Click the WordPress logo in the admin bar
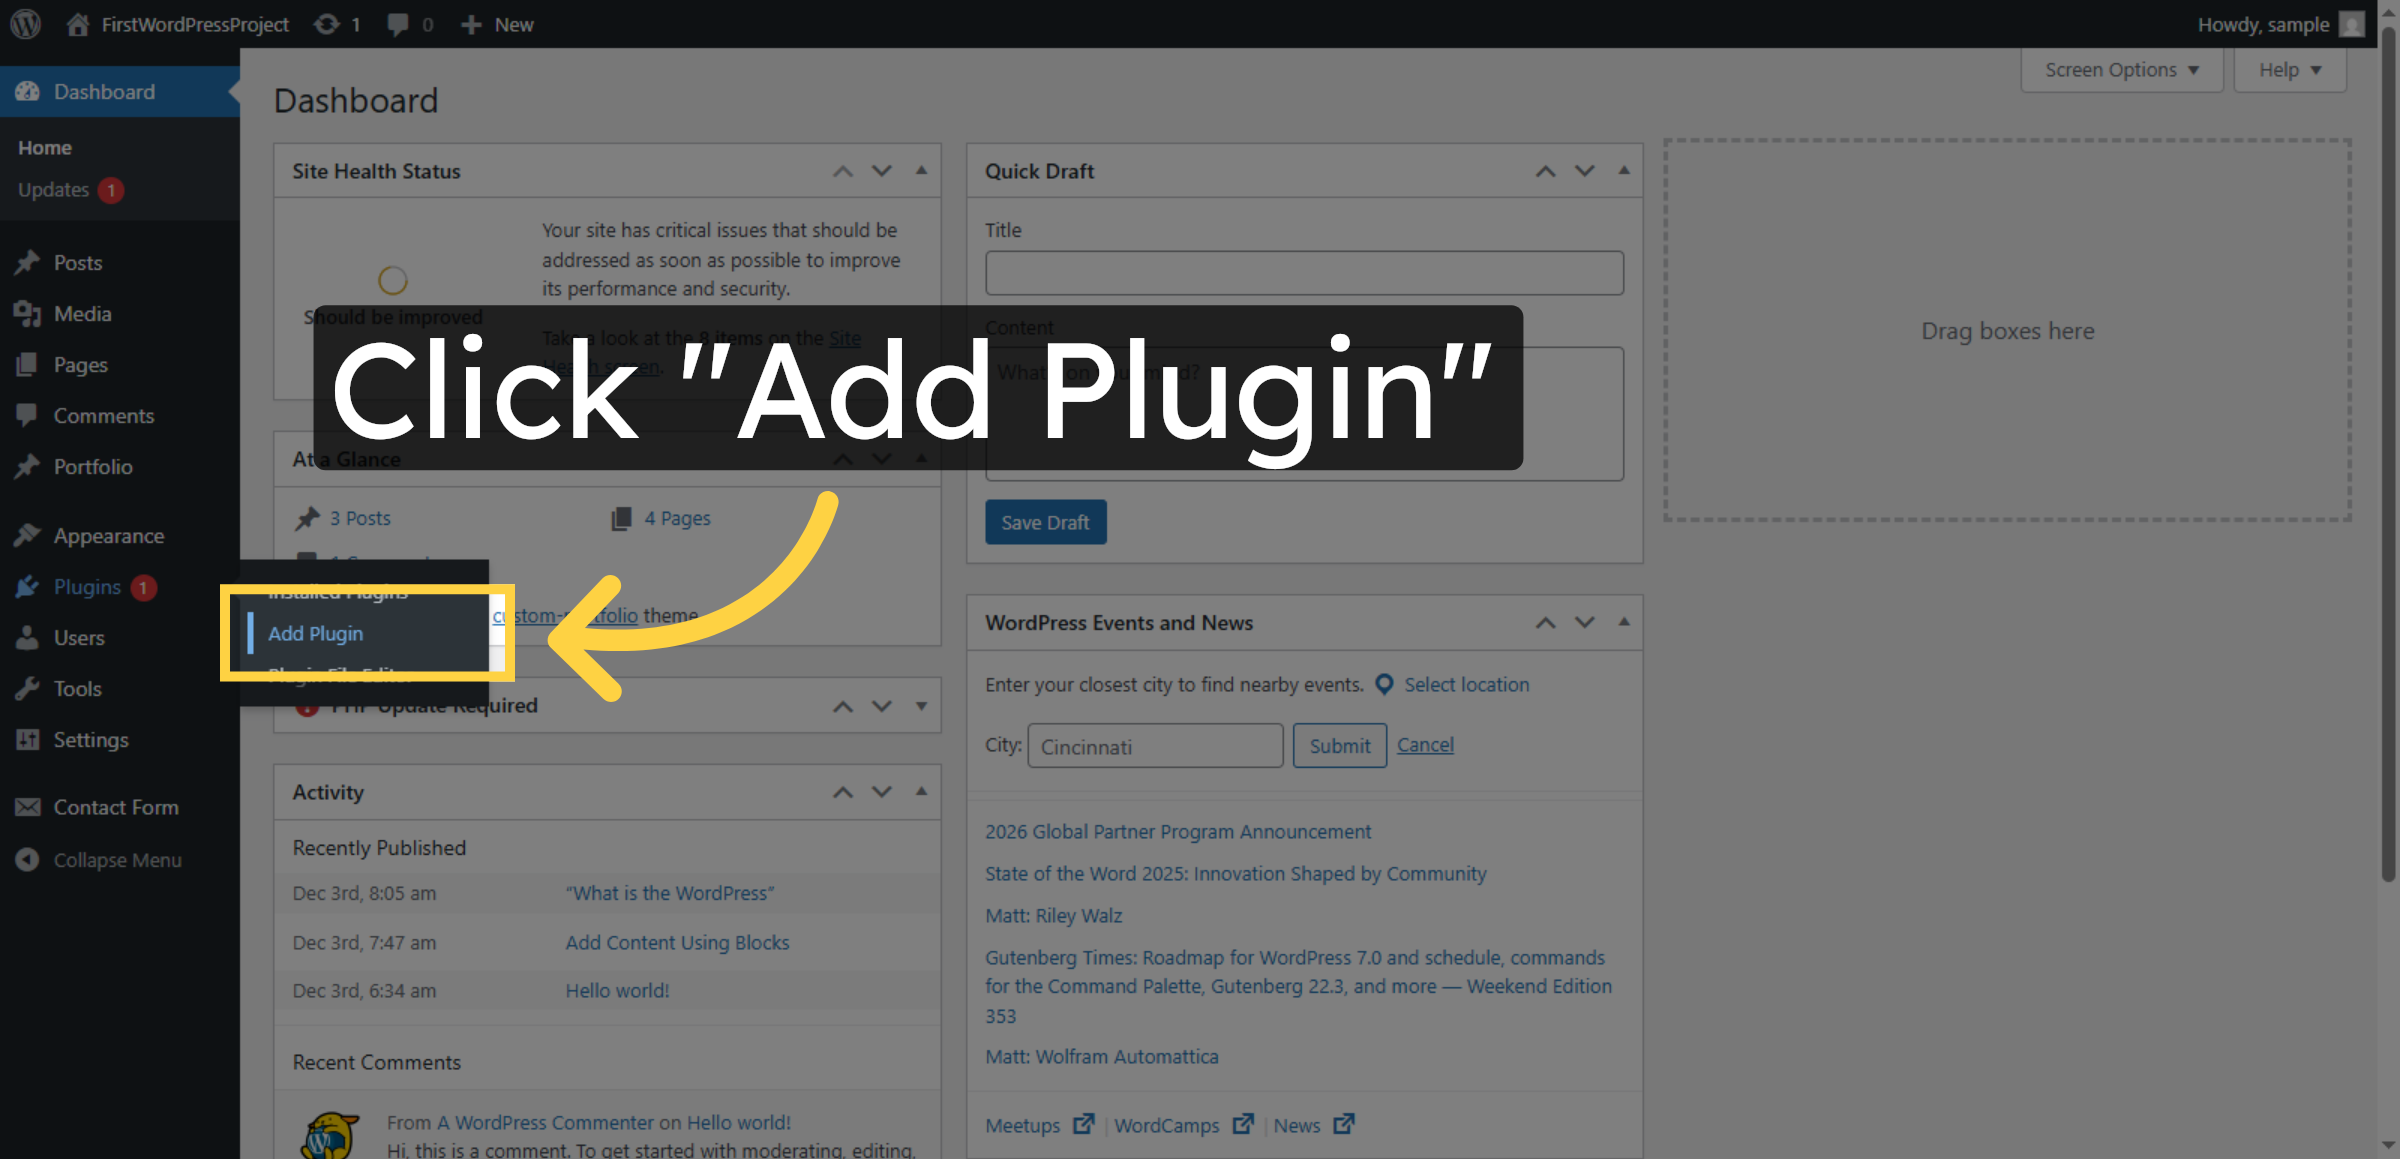2400x1159 pixels. pos(24,24)
